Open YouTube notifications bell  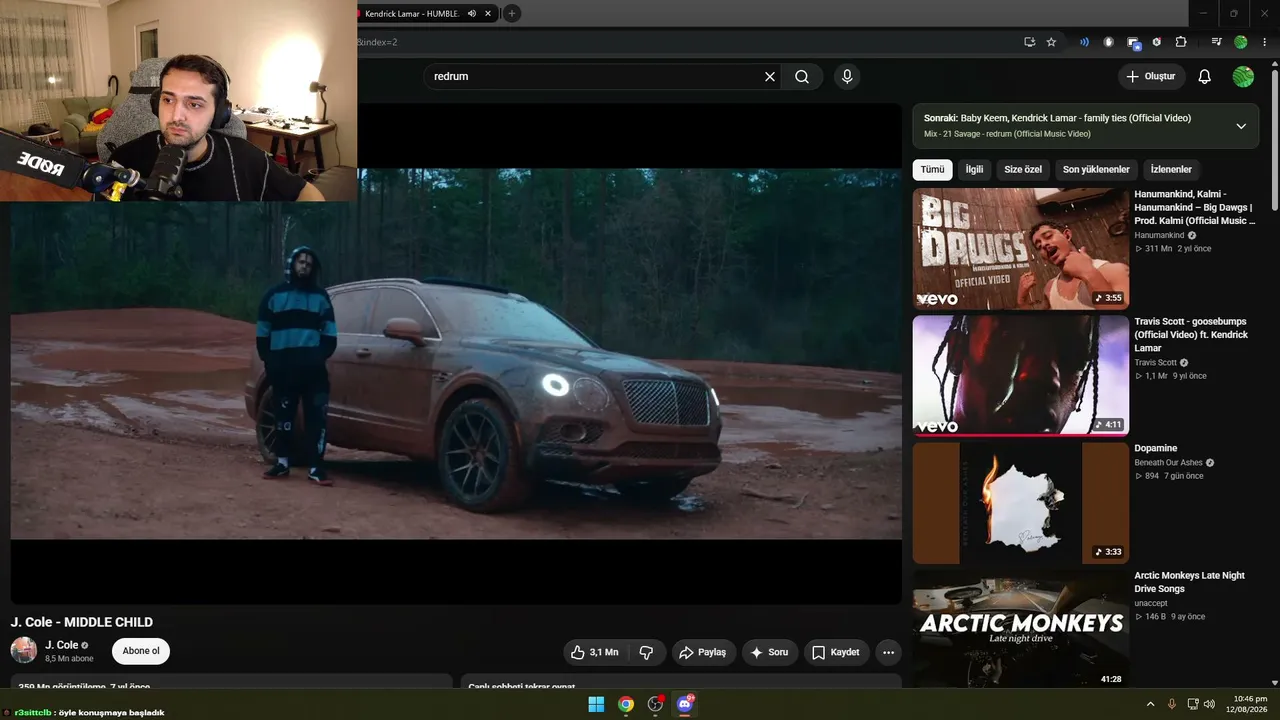[1205, 77]
